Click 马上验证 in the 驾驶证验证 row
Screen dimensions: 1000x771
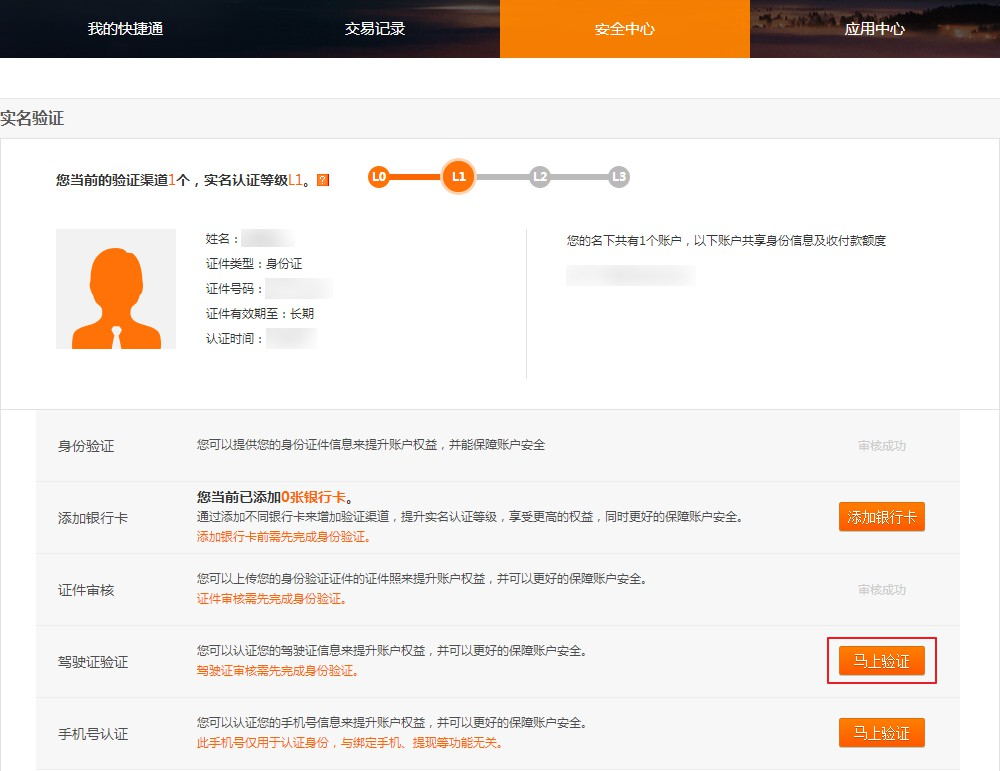click(x=881, y=661)
